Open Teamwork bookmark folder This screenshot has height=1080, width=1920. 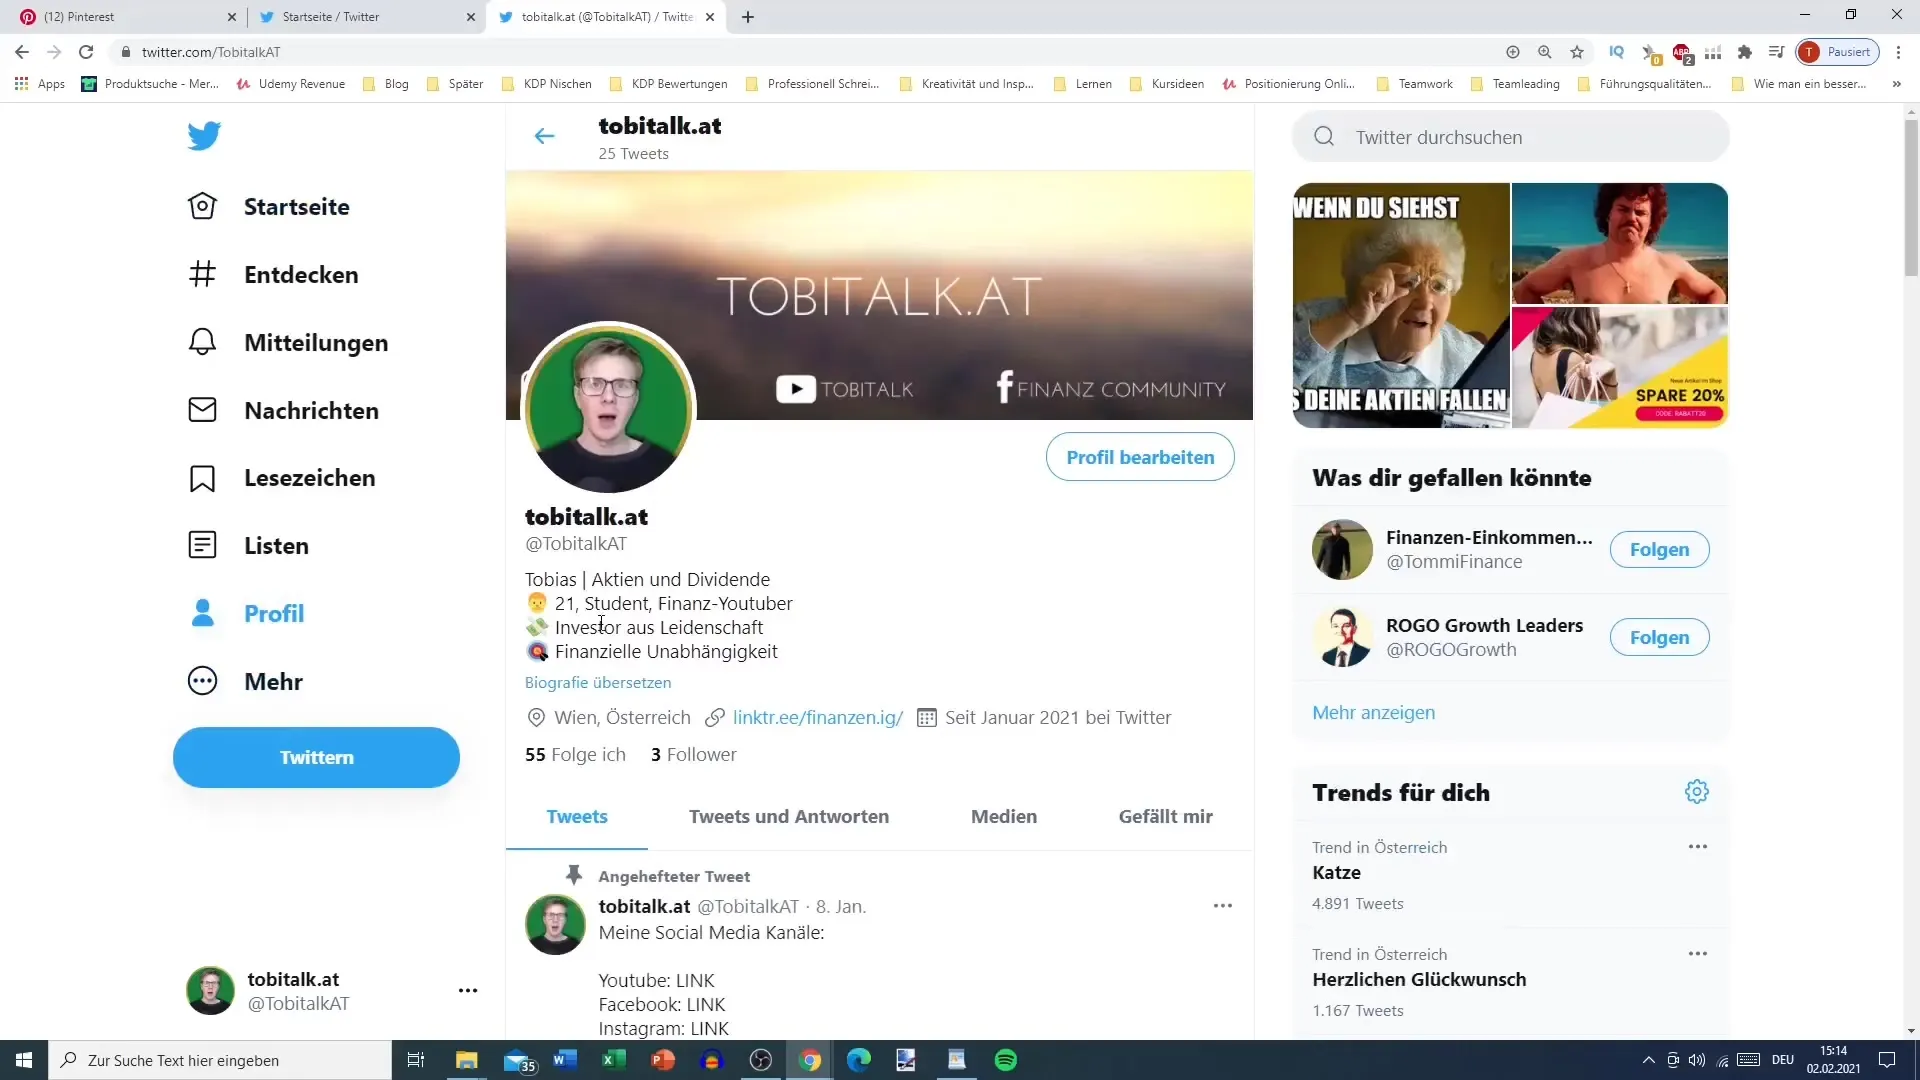[x=1415, y=84]
